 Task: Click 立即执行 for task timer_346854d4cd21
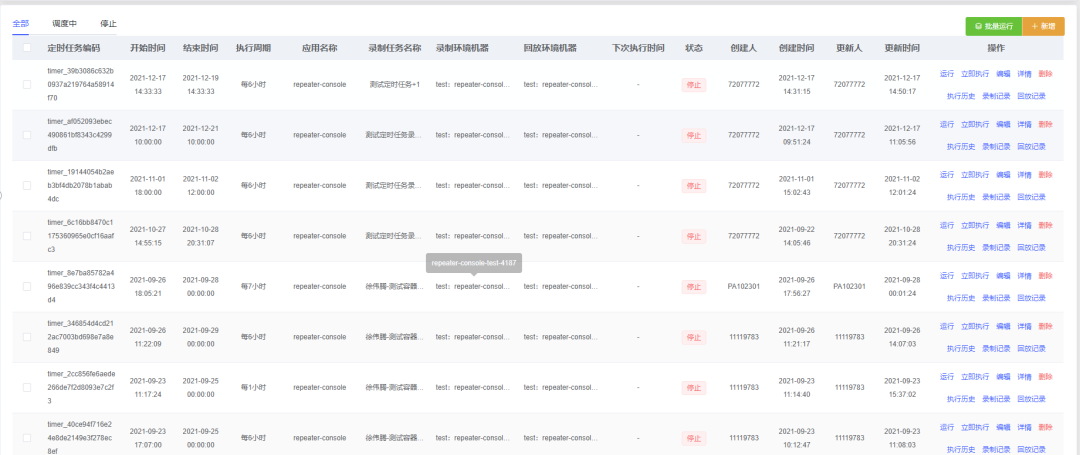pyautogui.click(x=975, y=326)
